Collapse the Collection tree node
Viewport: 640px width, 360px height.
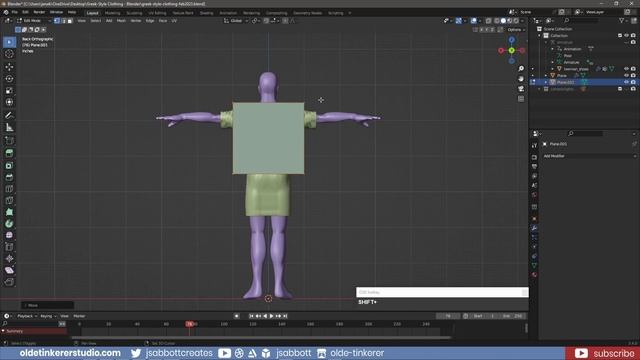coord(540,36)
